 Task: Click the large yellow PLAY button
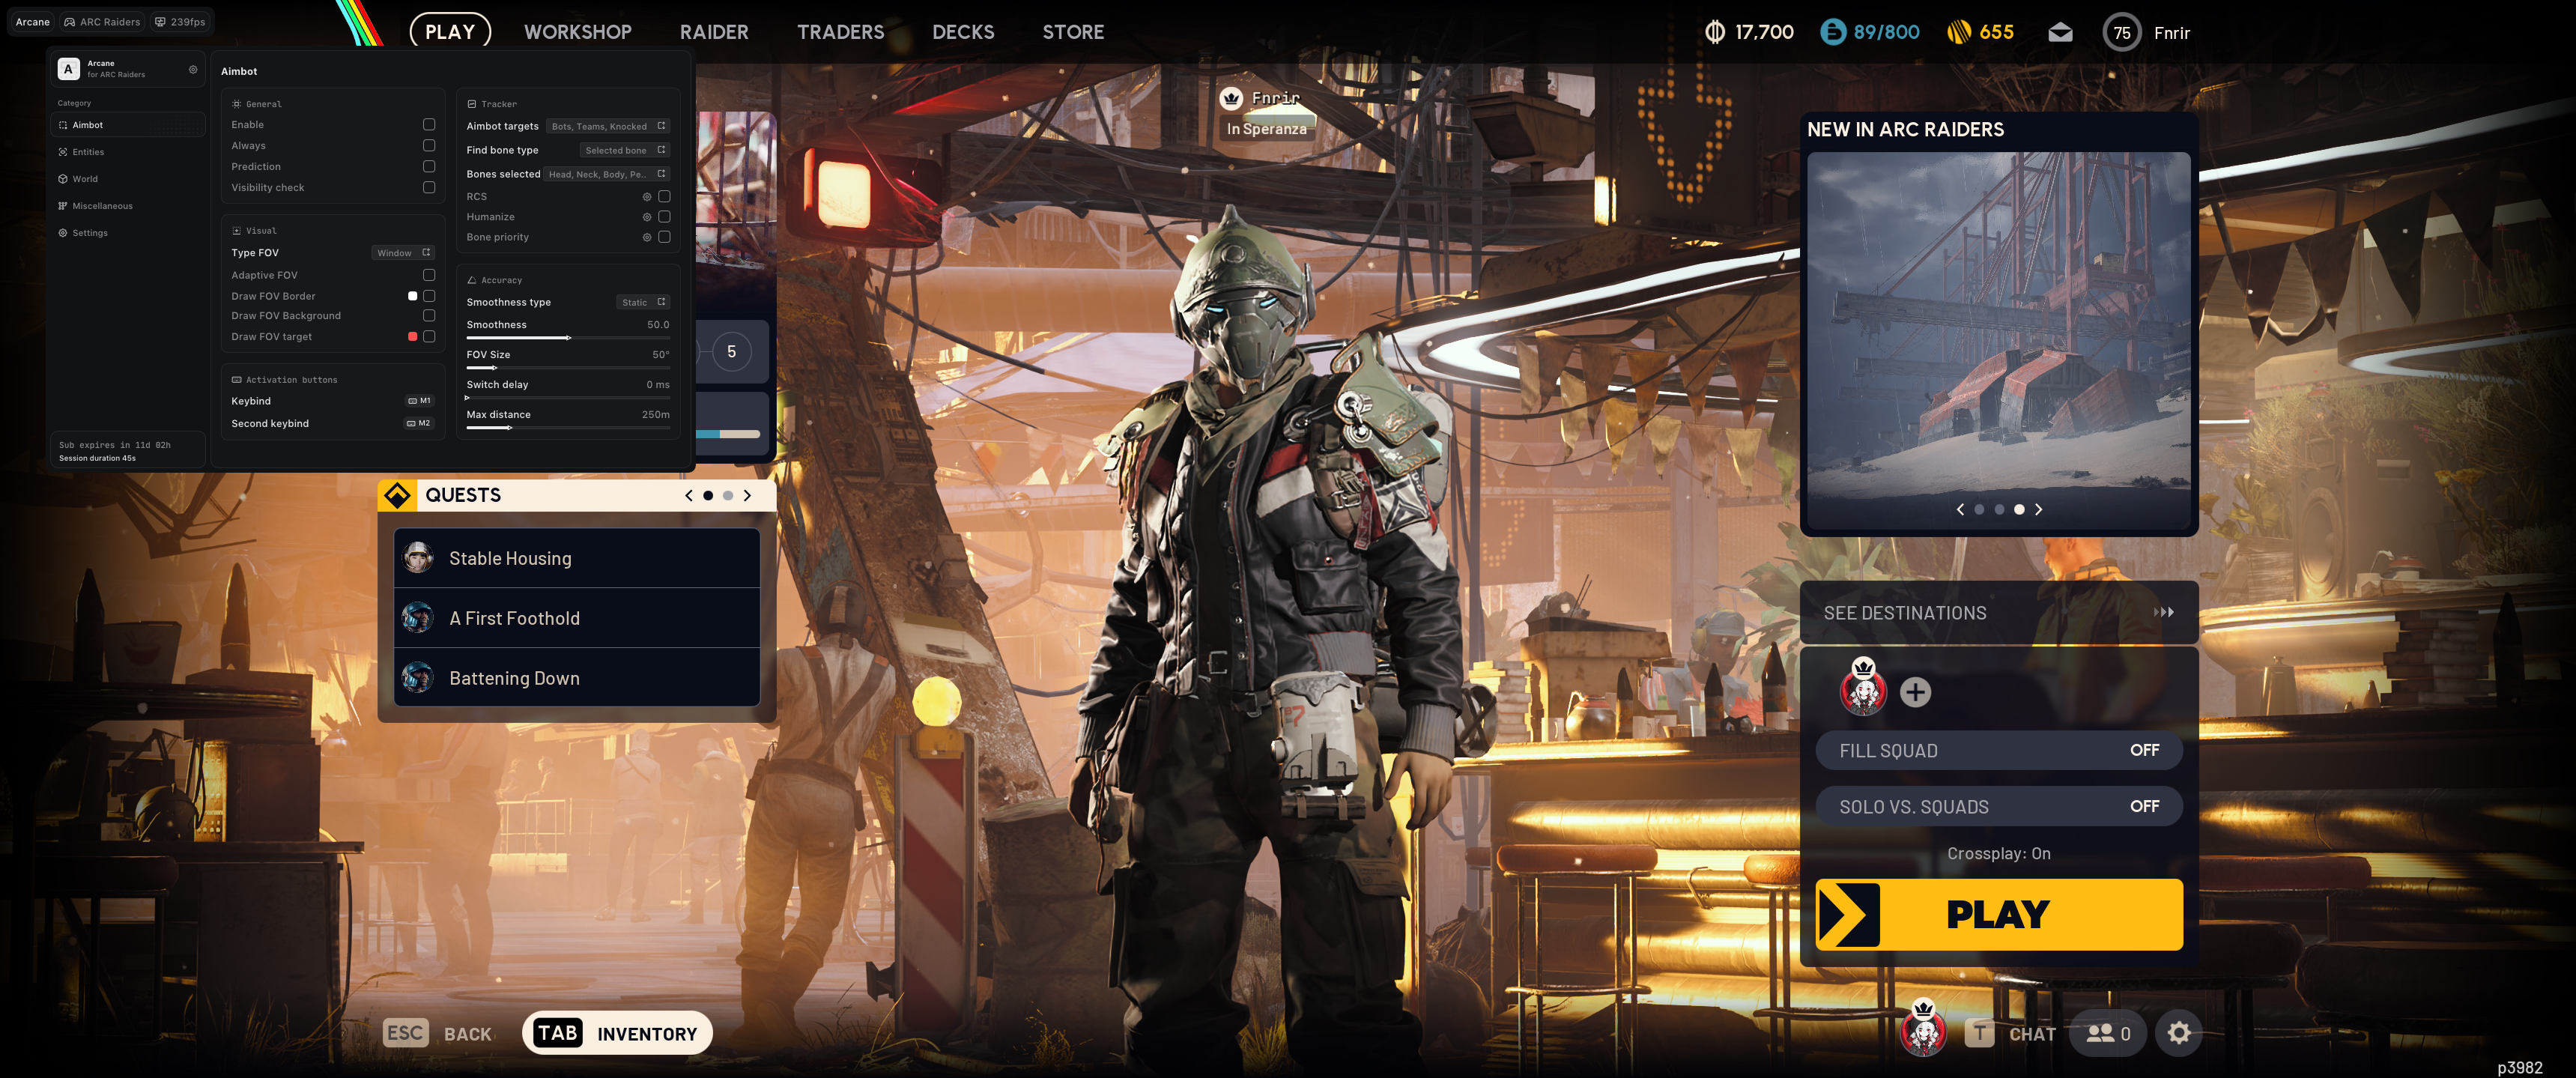pyautogui.click(x=1998, y=914)
